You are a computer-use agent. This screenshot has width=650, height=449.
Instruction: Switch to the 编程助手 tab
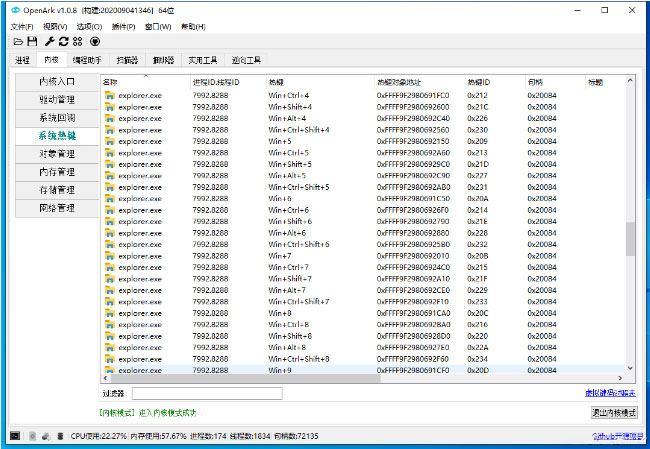[x=87, y=60]
